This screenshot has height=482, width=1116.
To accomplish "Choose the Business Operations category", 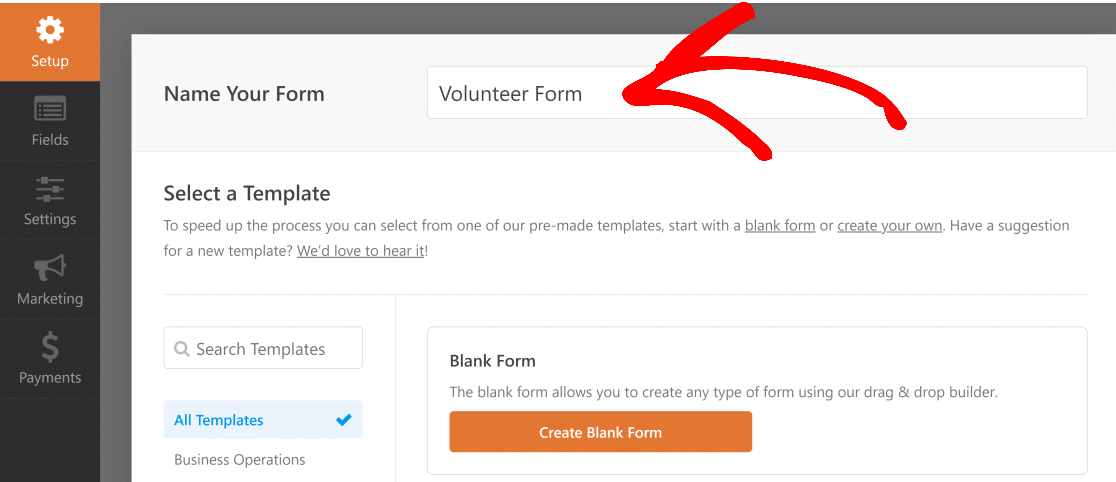I will click(240, 460).
